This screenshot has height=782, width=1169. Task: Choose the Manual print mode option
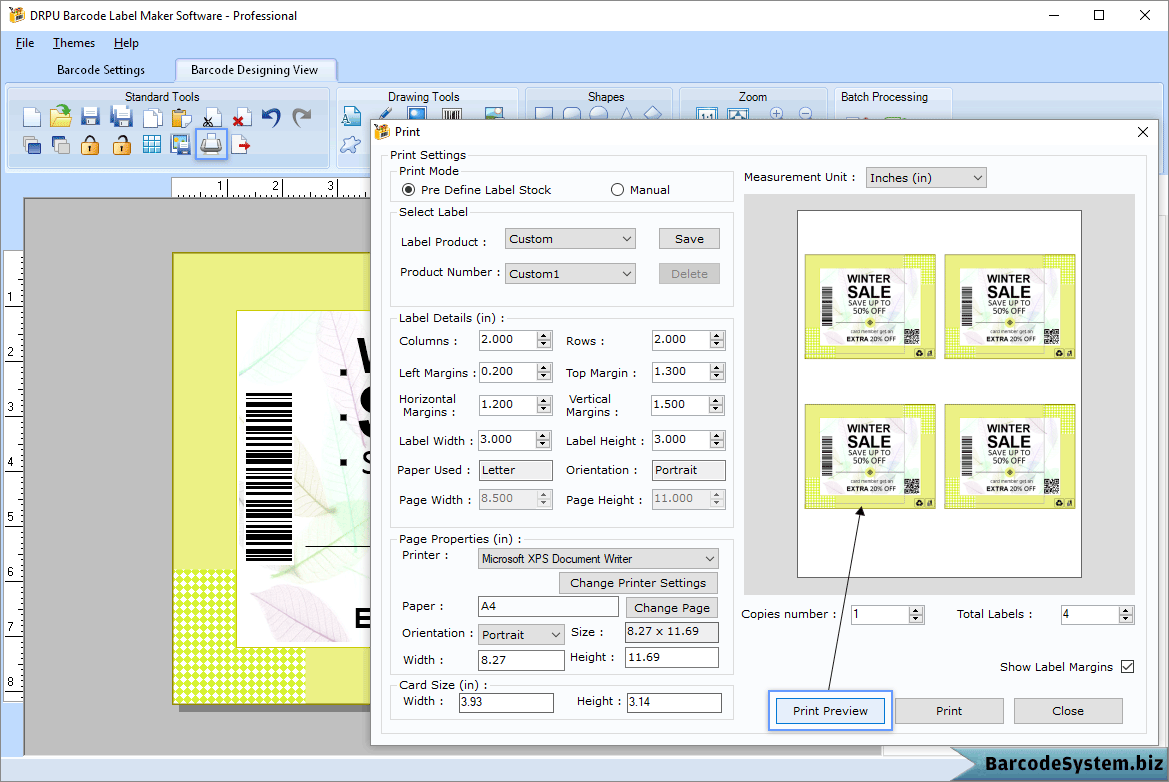[616, 190]
